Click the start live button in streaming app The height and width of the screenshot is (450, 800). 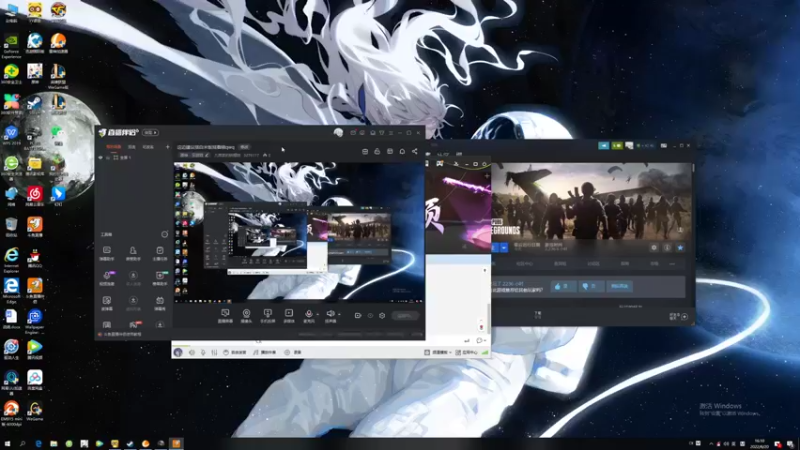pos(404,316)
